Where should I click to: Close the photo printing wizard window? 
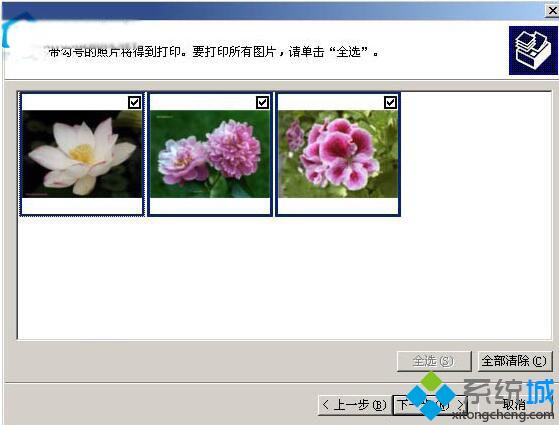click(x=552, y=11)
